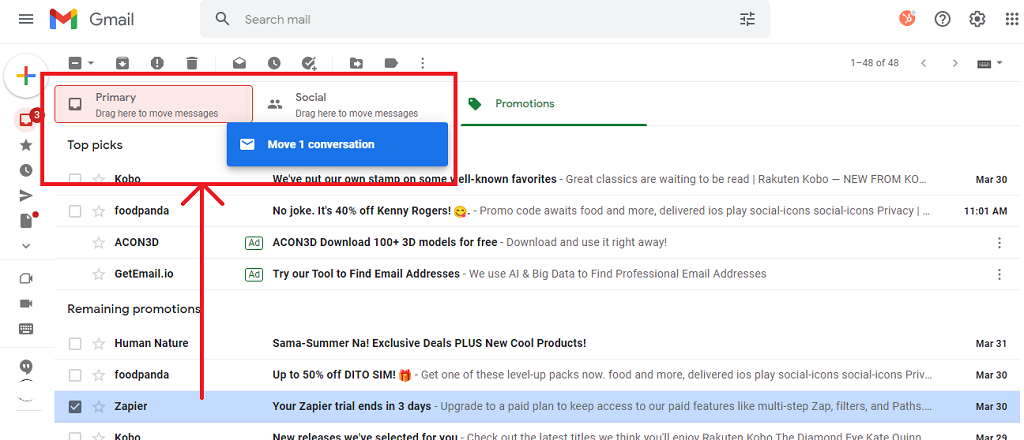Open GetEmail.io ad three-dot options
Viewport: 1024px width, 440px height.
(x=999, y=274)
